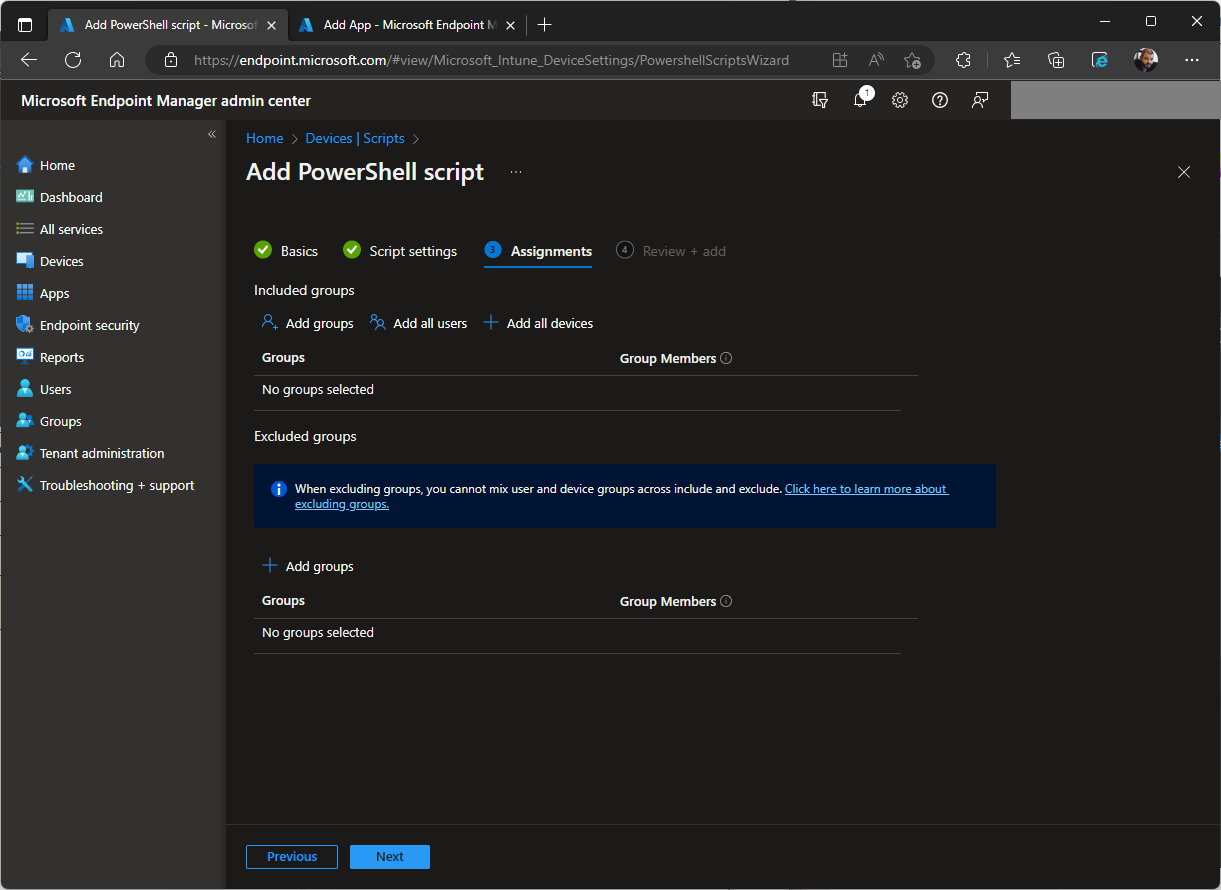Click the 'Microsoft Endpoint Manager admin center' title

(166, 100)
